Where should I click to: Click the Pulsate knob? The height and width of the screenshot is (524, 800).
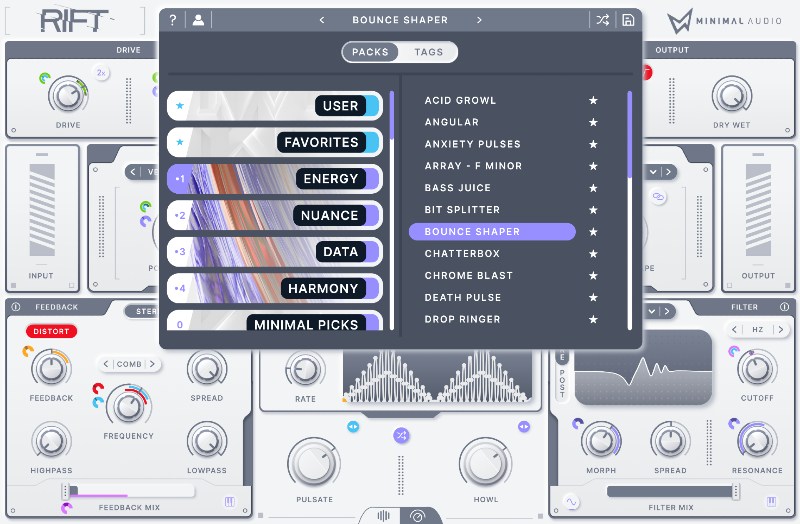(314, 463)
